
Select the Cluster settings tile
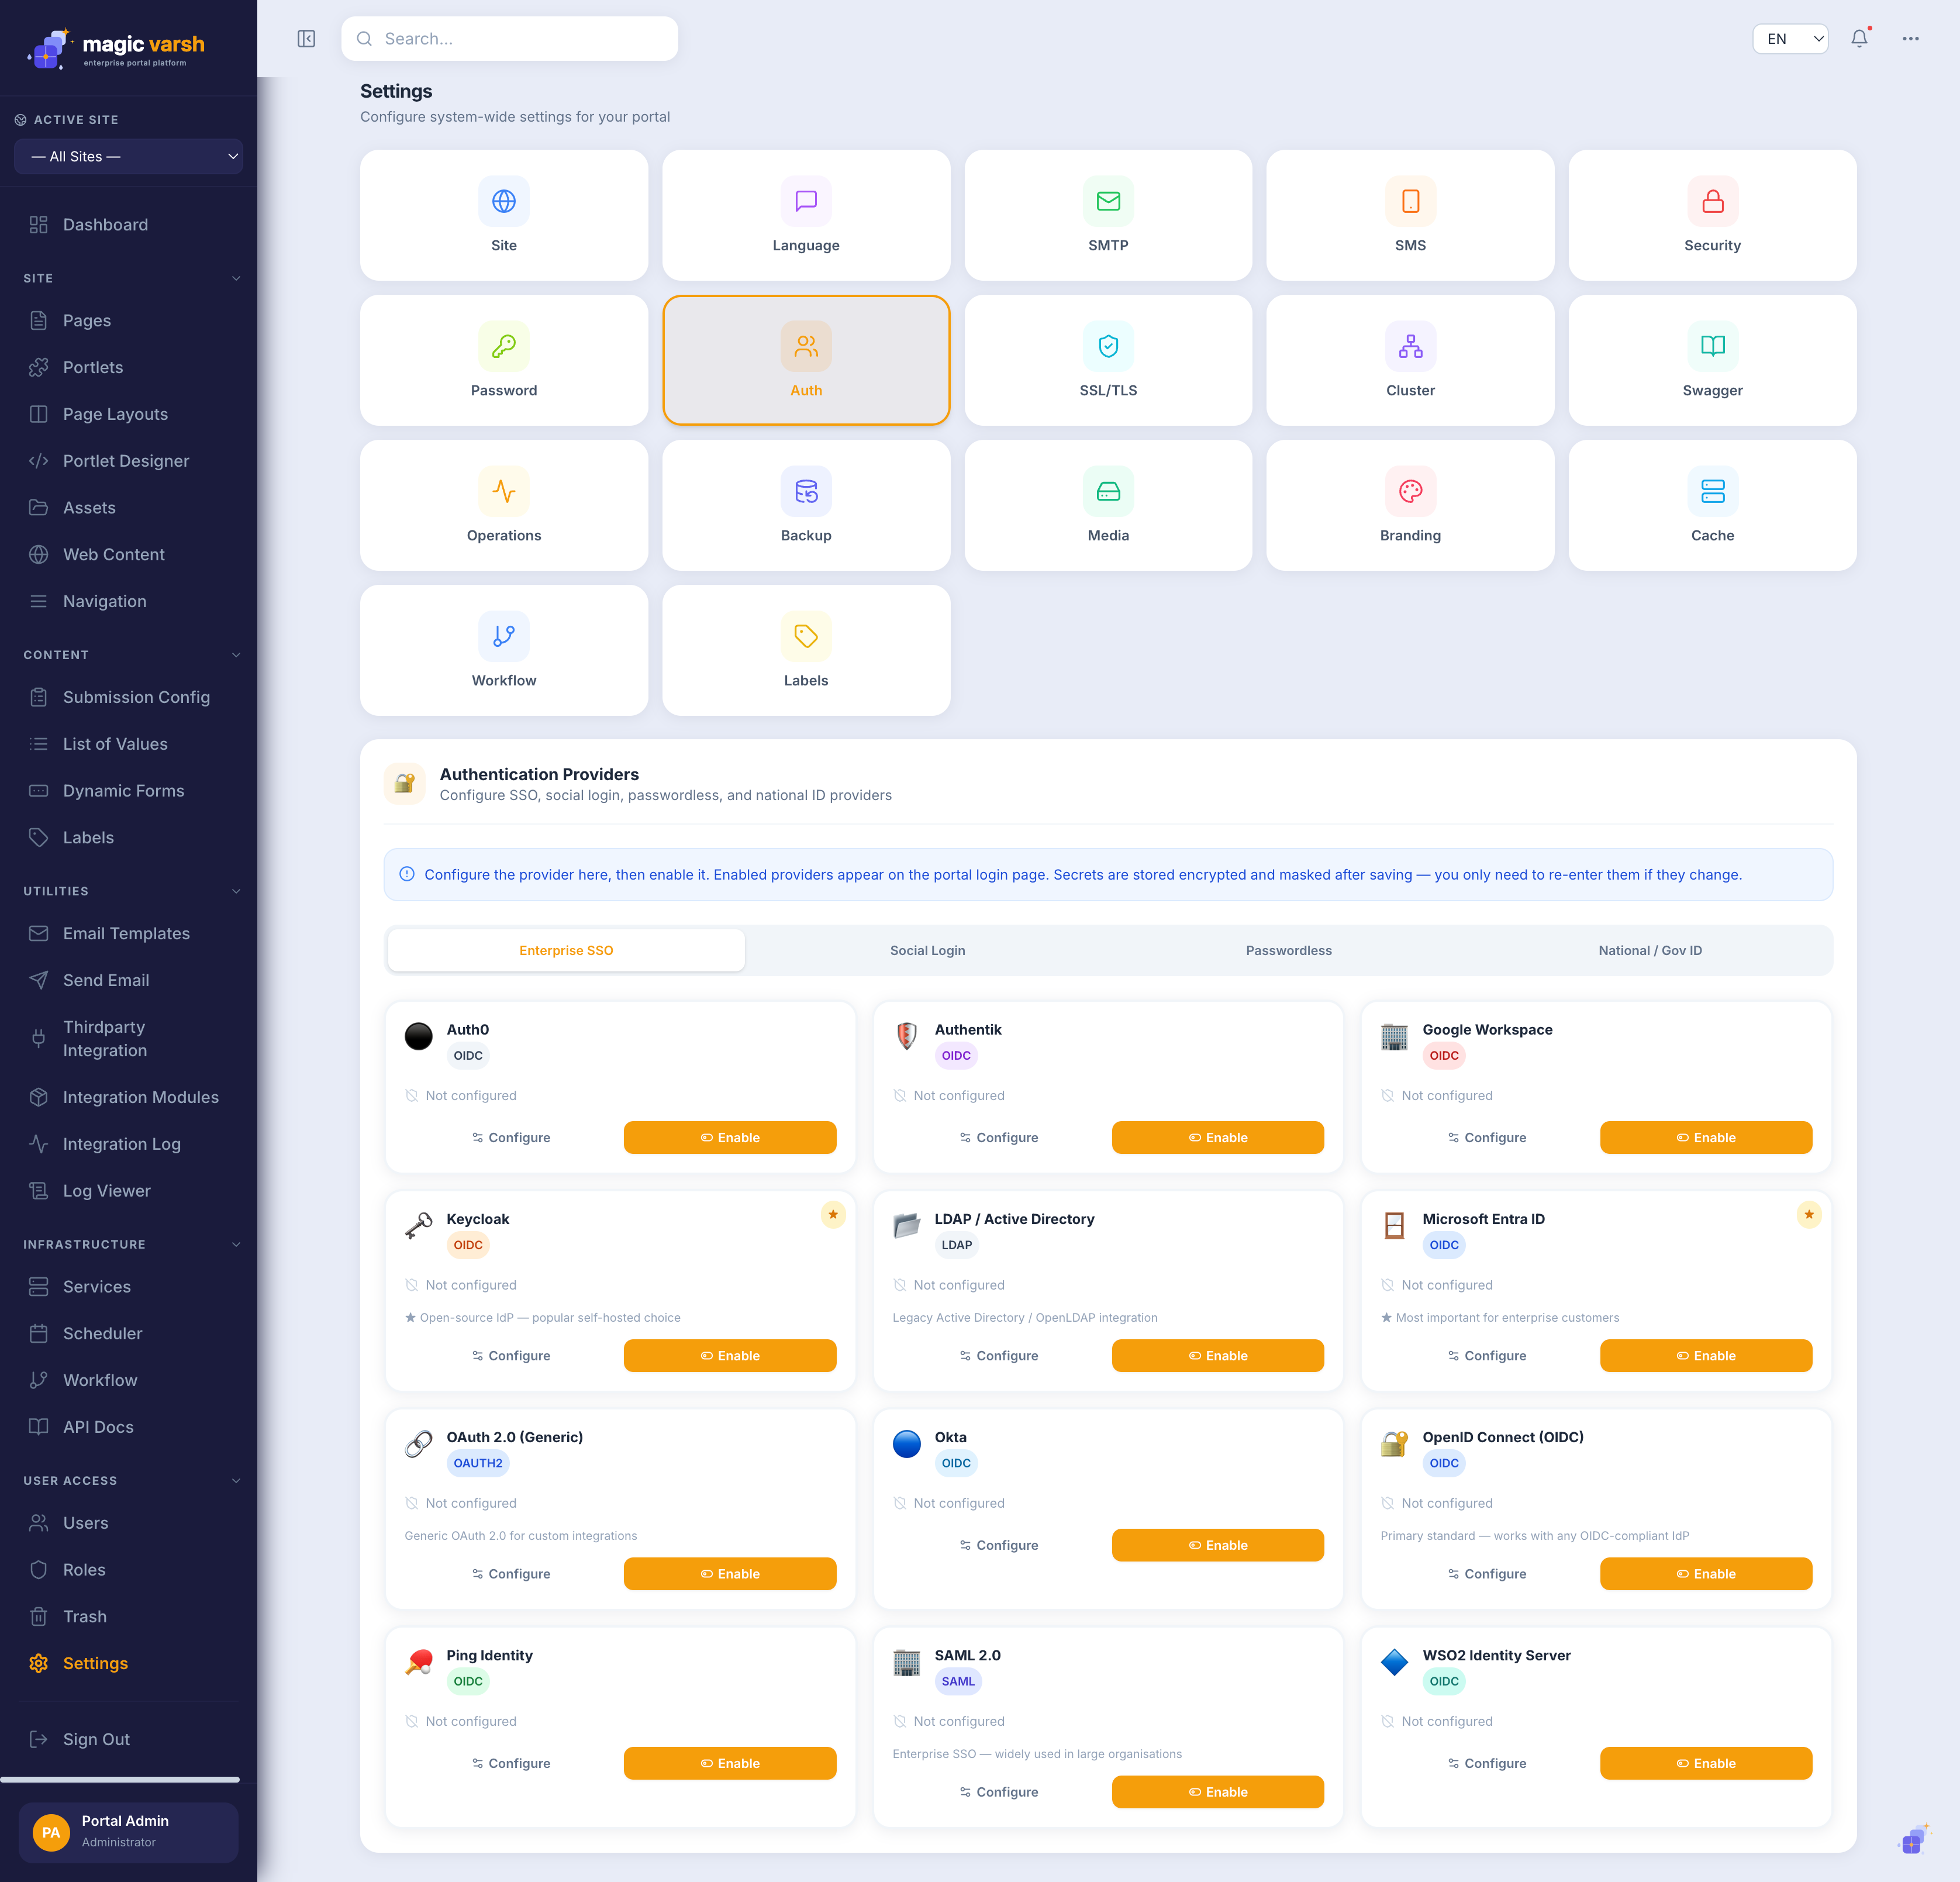(1410, 360)
